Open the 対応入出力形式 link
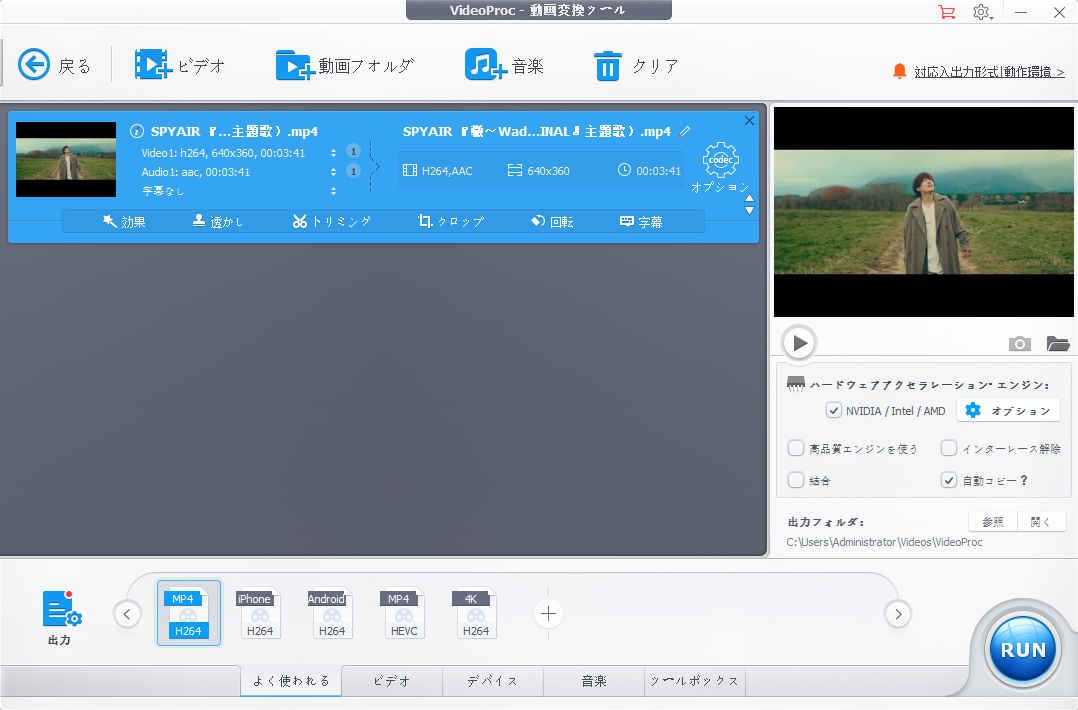 click(x=988, y=72)
